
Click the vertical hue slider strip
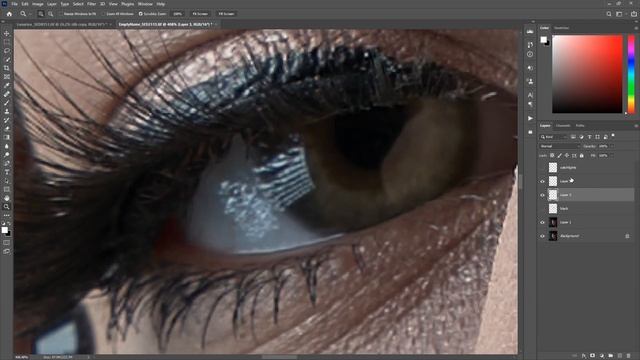click(x=631, y=74)
